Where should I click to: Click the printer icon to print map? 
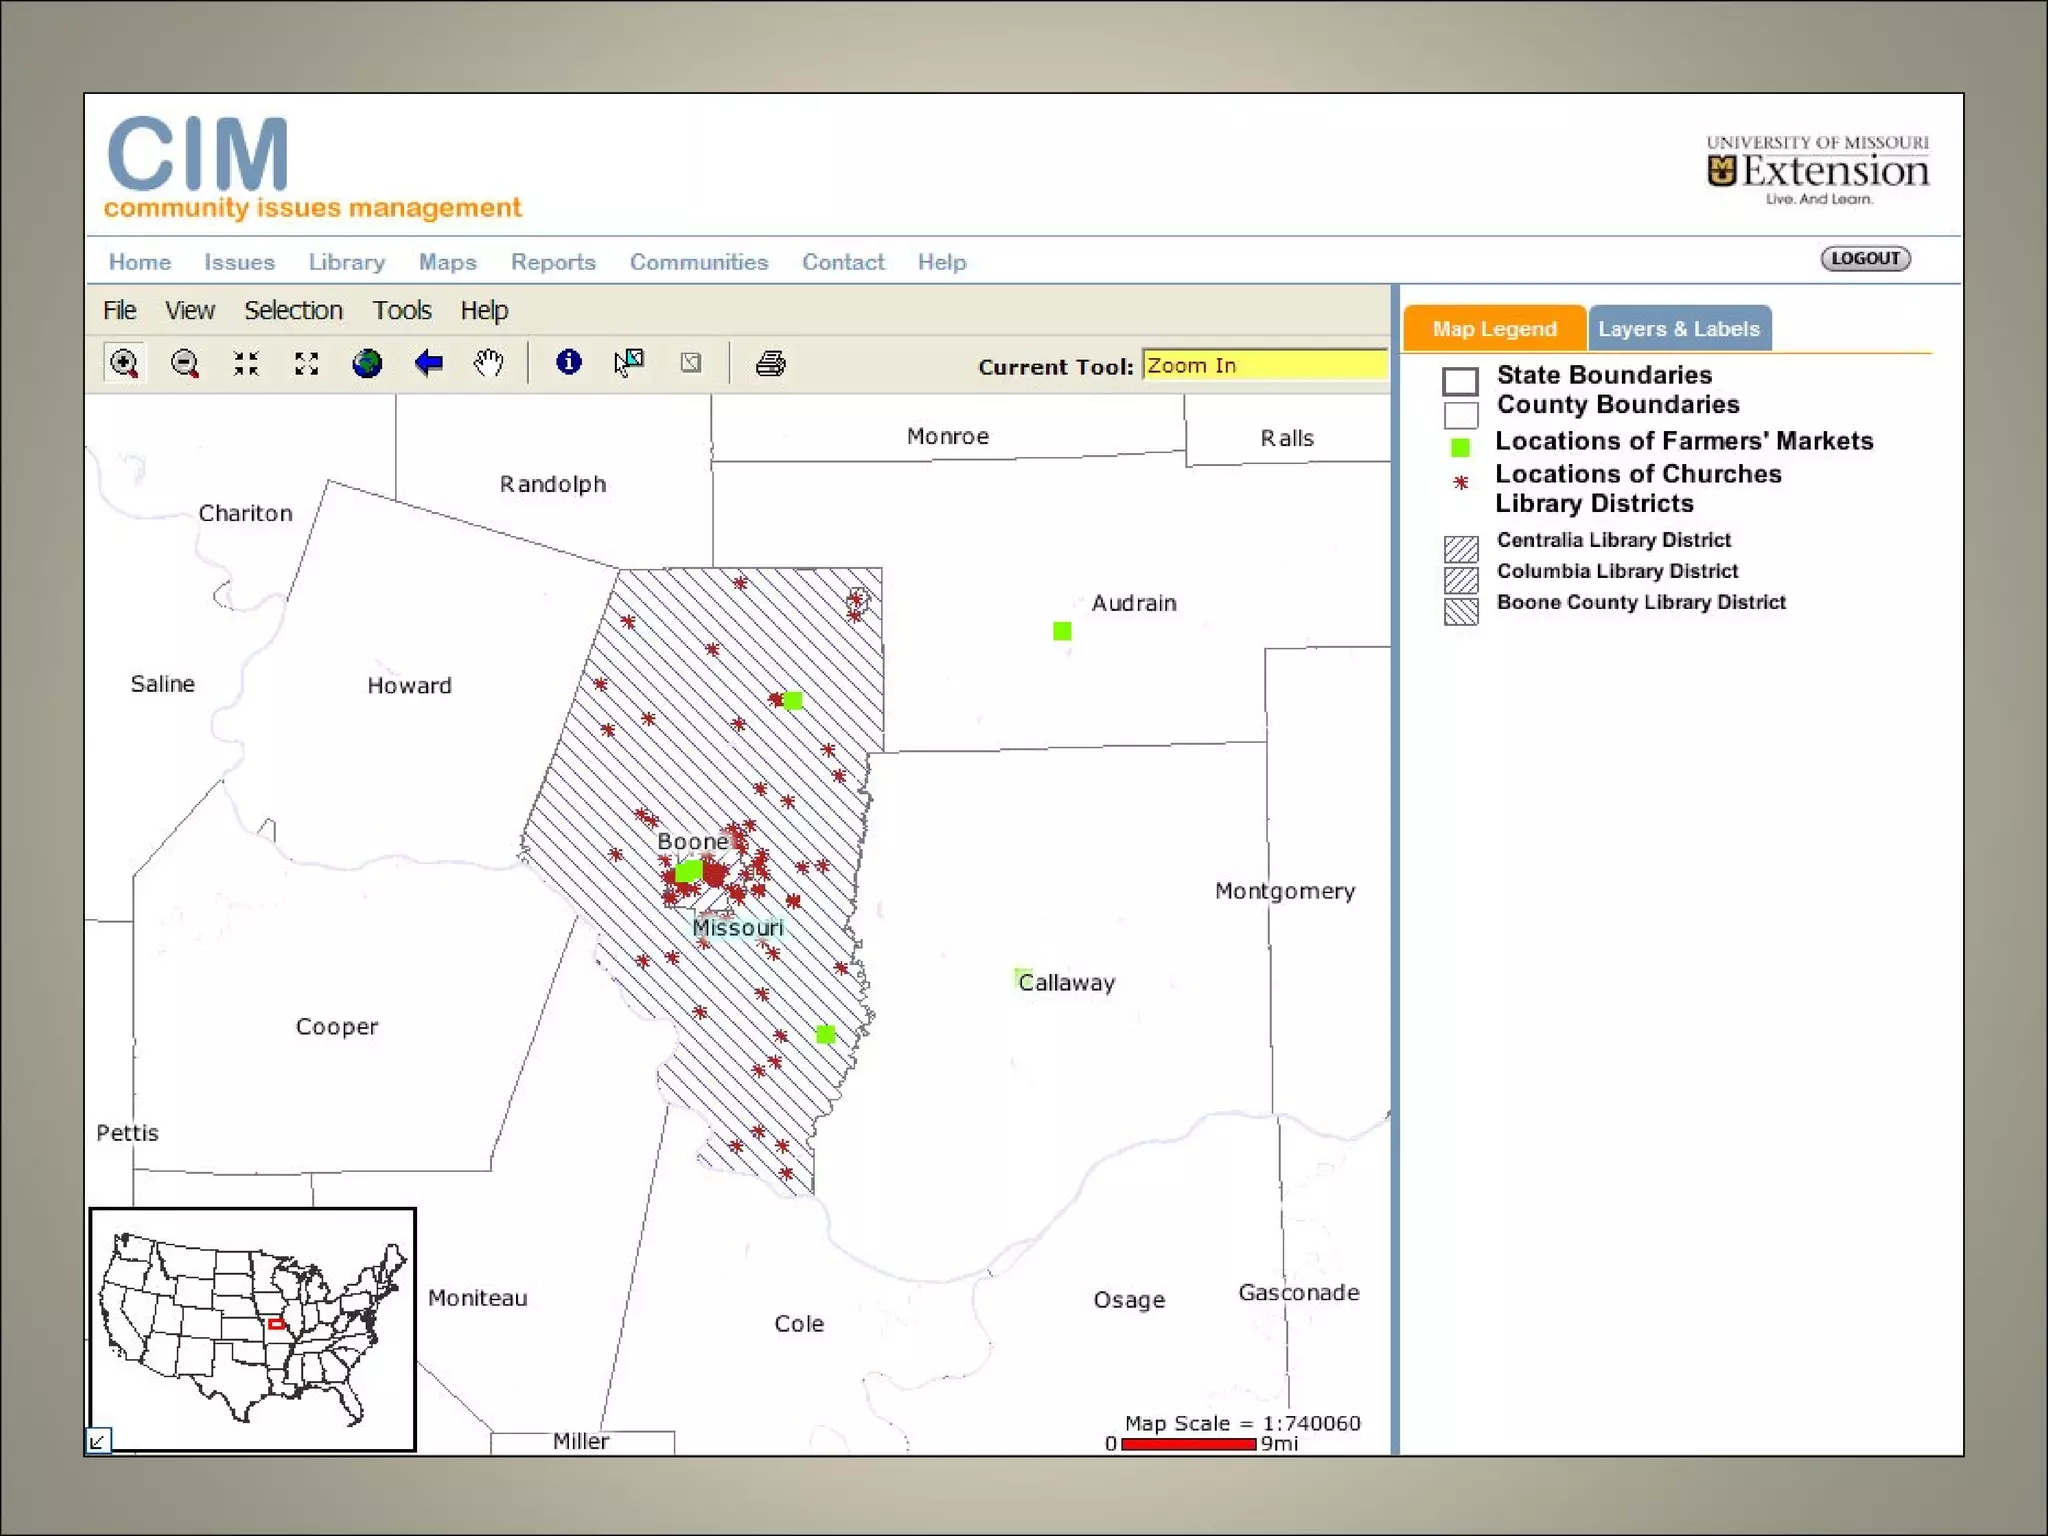tap(770, 363)
